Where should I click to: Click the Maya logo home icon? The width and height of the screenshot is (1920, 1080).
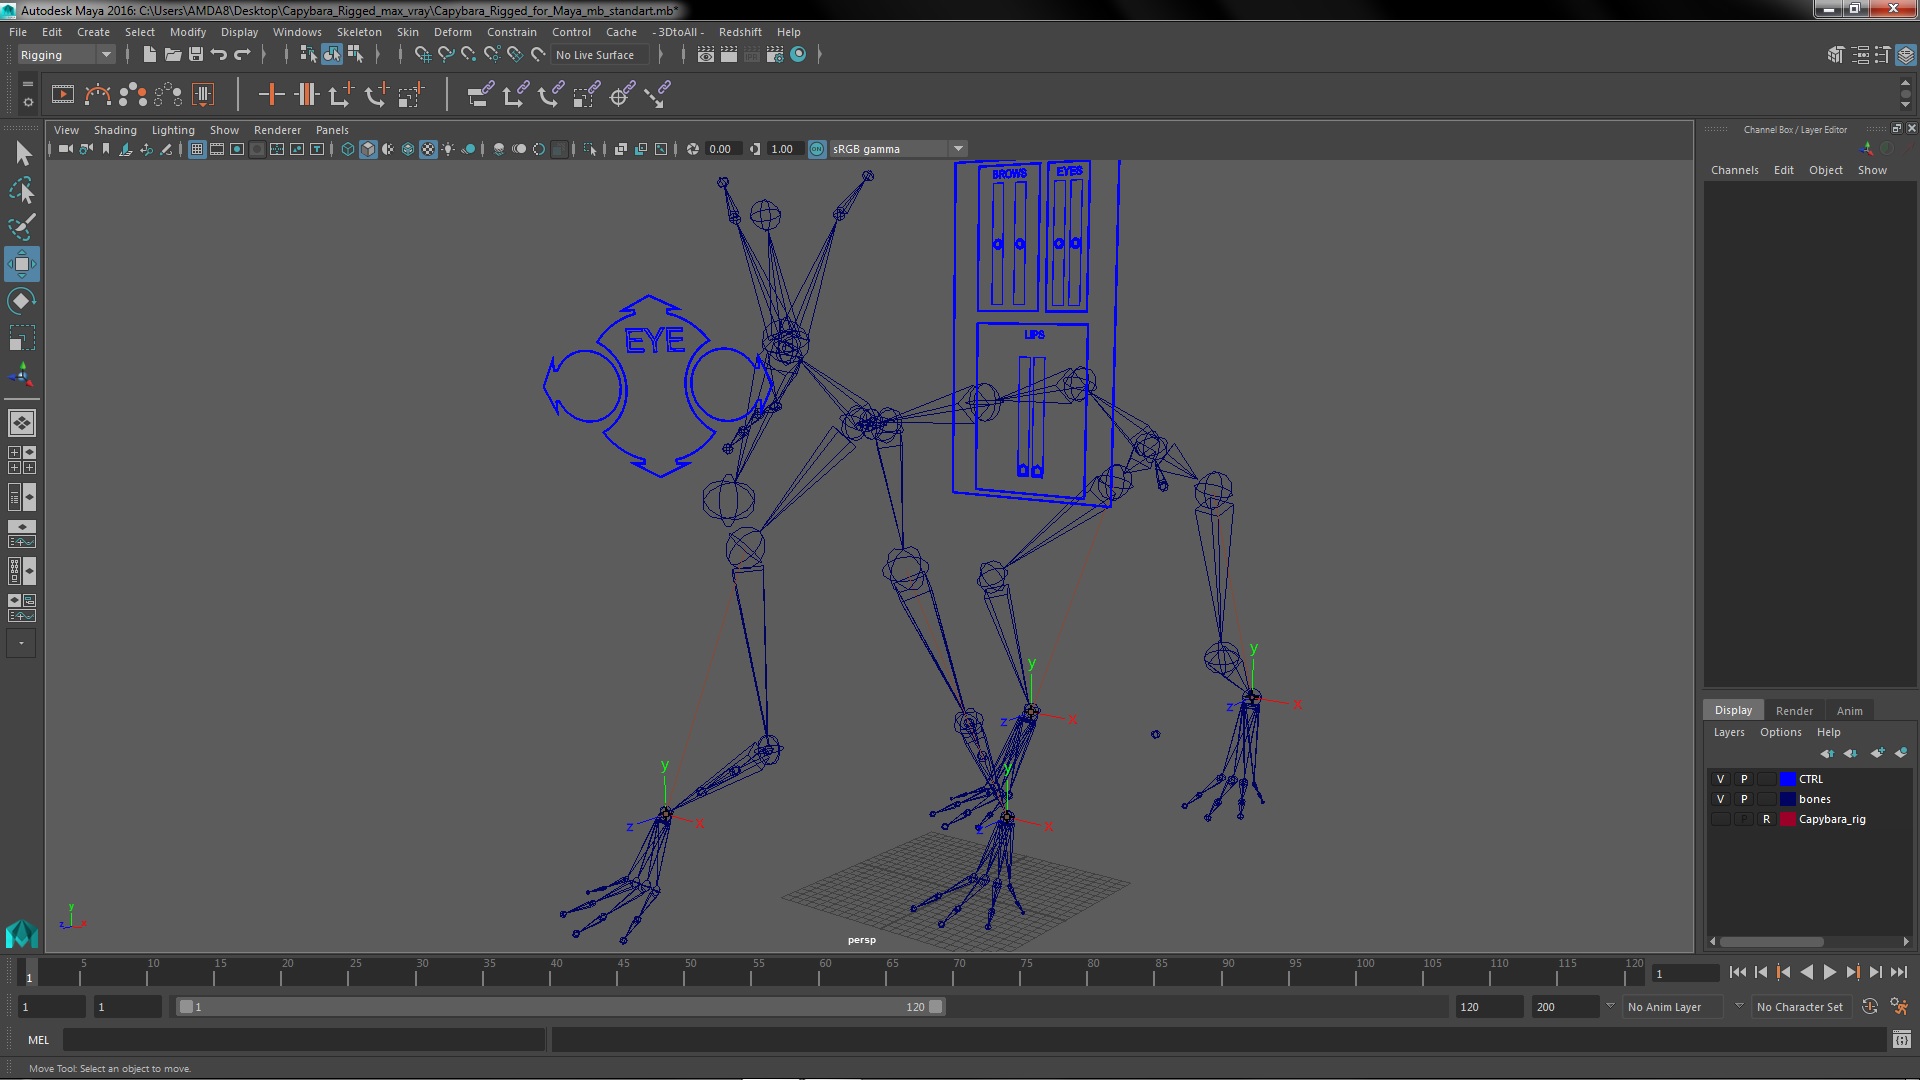(x=21, y=934)
